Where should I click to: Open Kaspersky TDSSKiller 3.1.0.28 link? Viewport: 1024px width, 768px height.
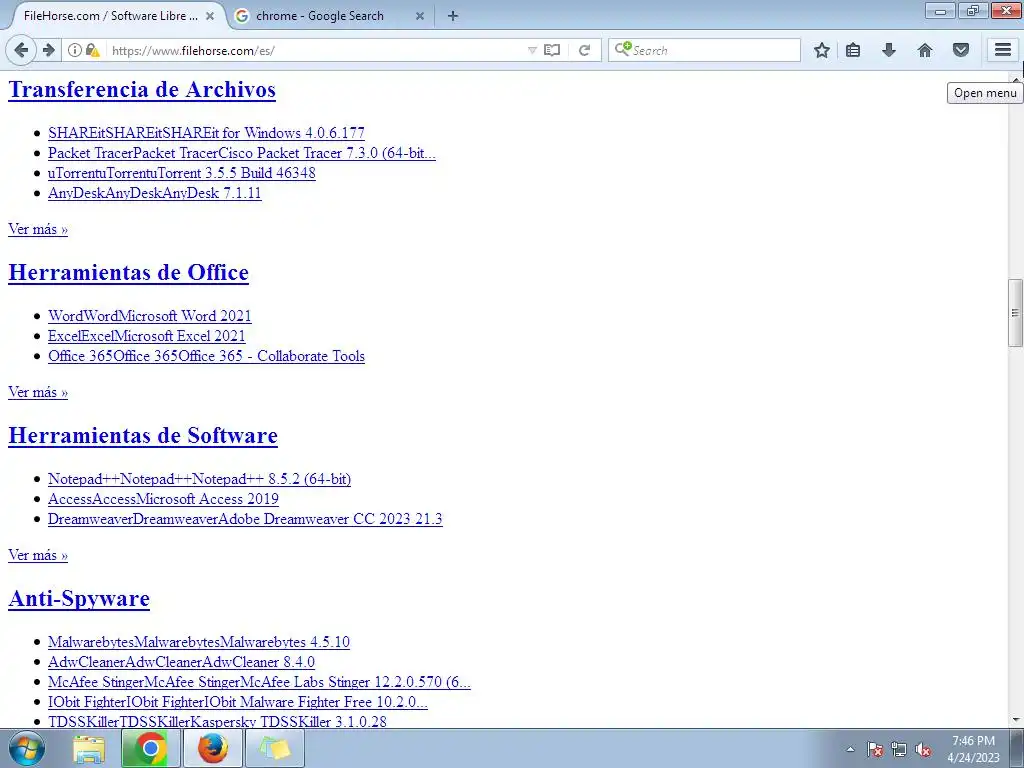217,722
